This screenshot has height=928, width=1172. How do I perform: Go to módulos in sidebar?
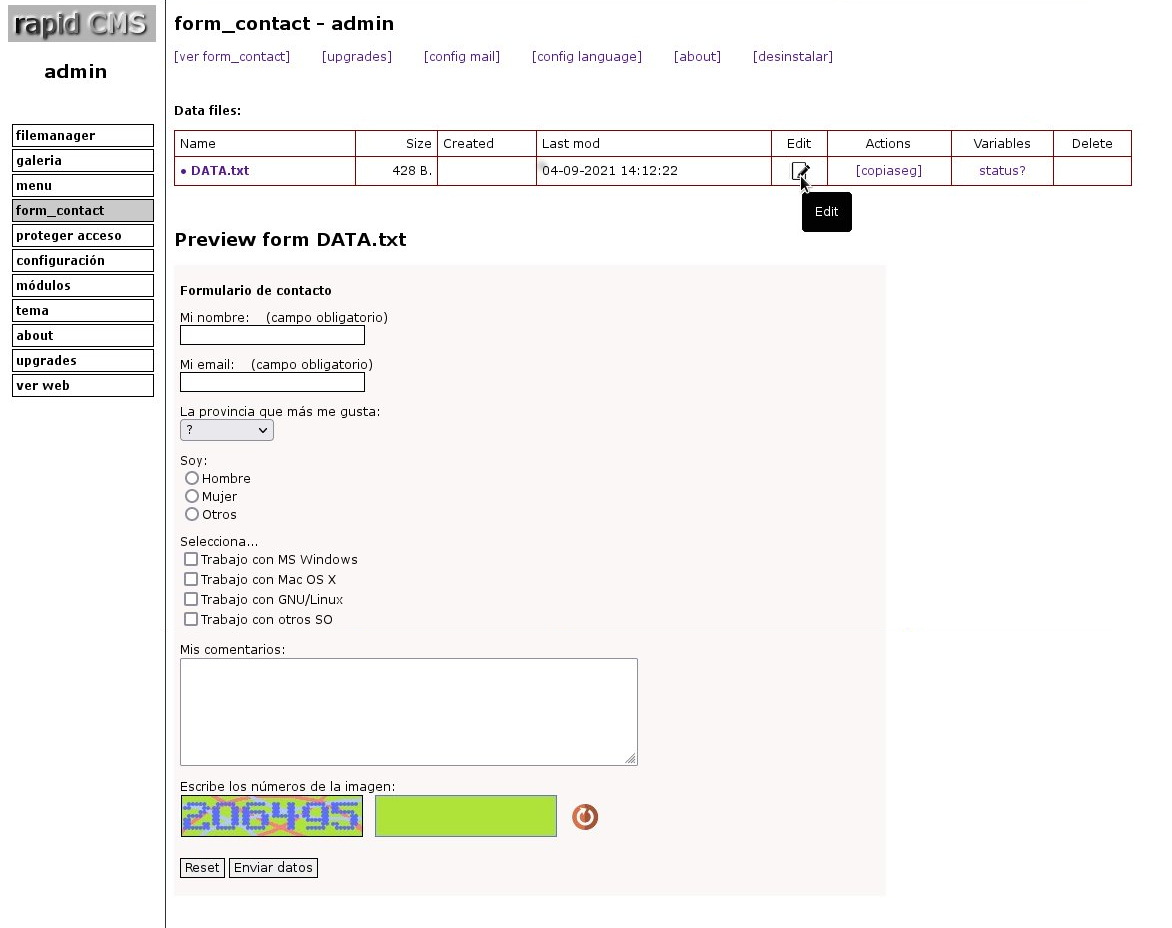point(83,285)
